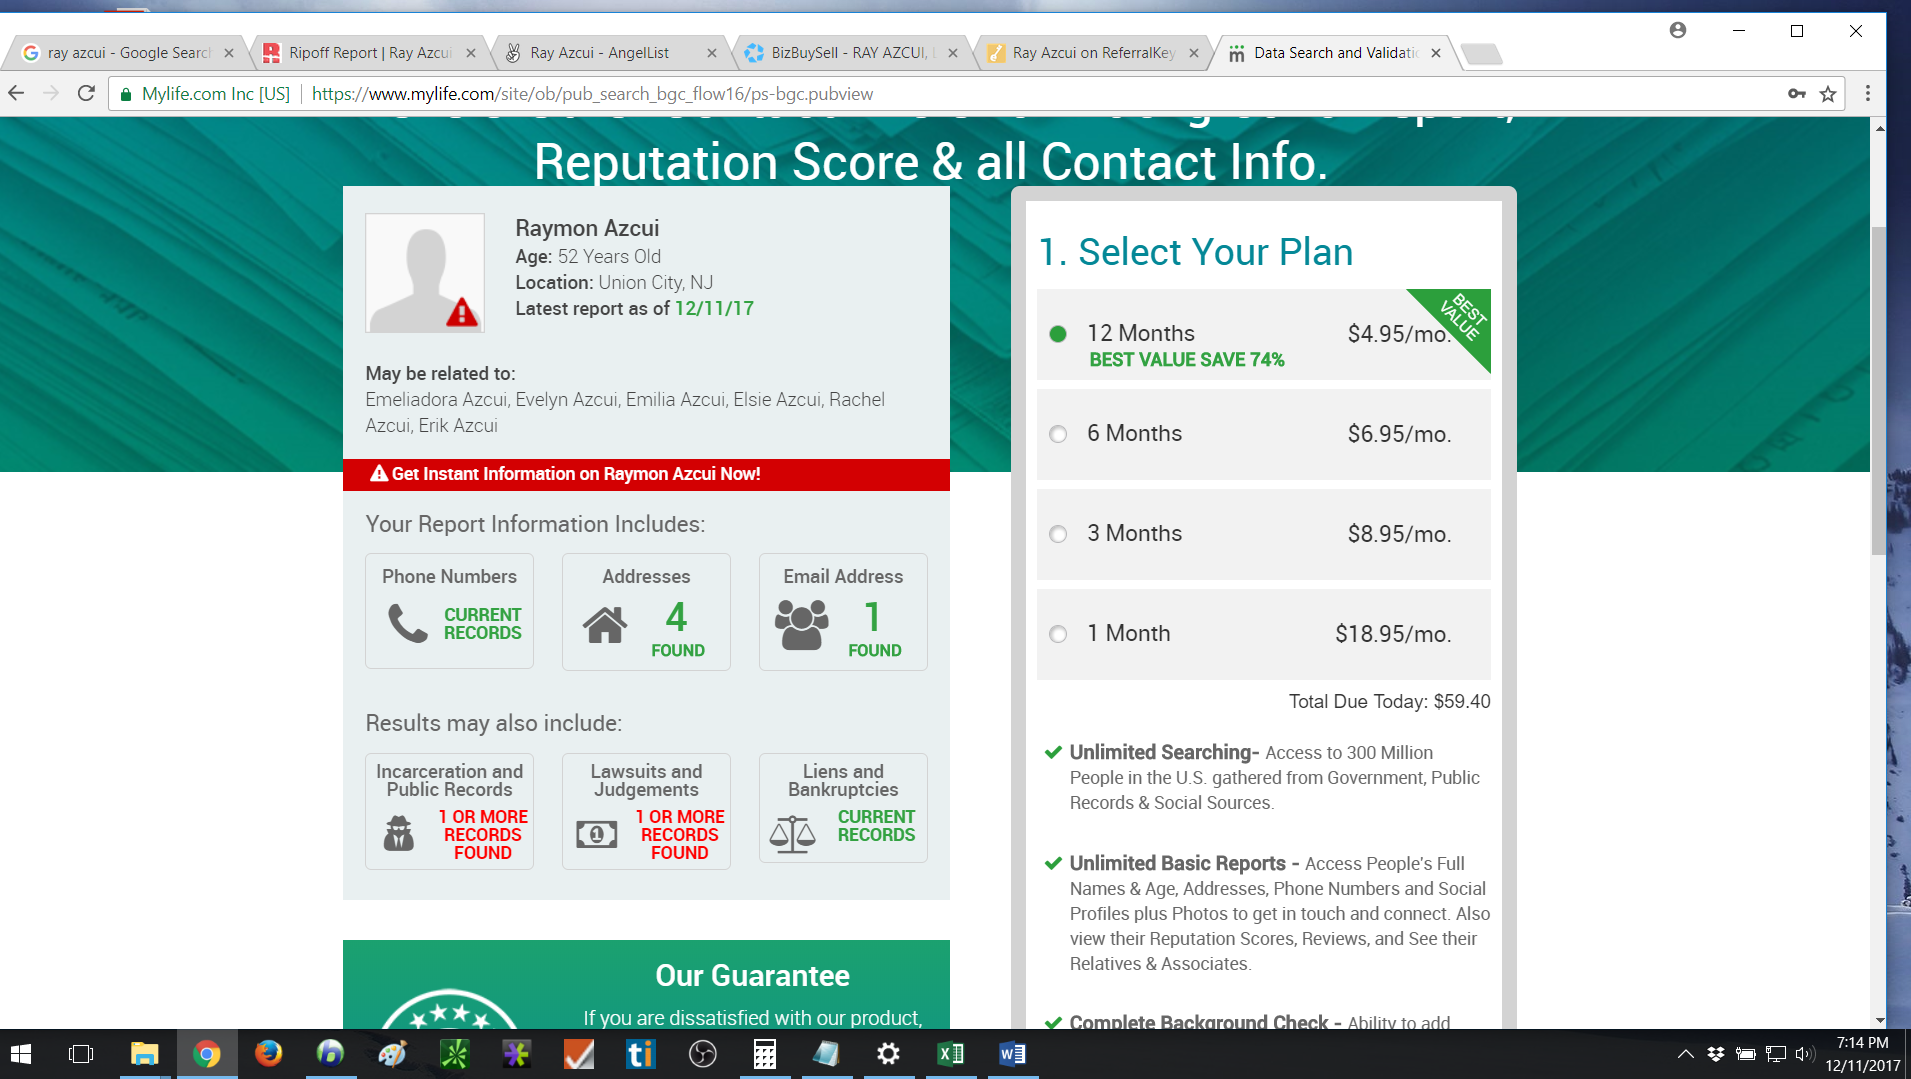Switch to Ripoff Report tab
The width and height of the screenshot is (1911, 1079).
click(x=368, y=53)
